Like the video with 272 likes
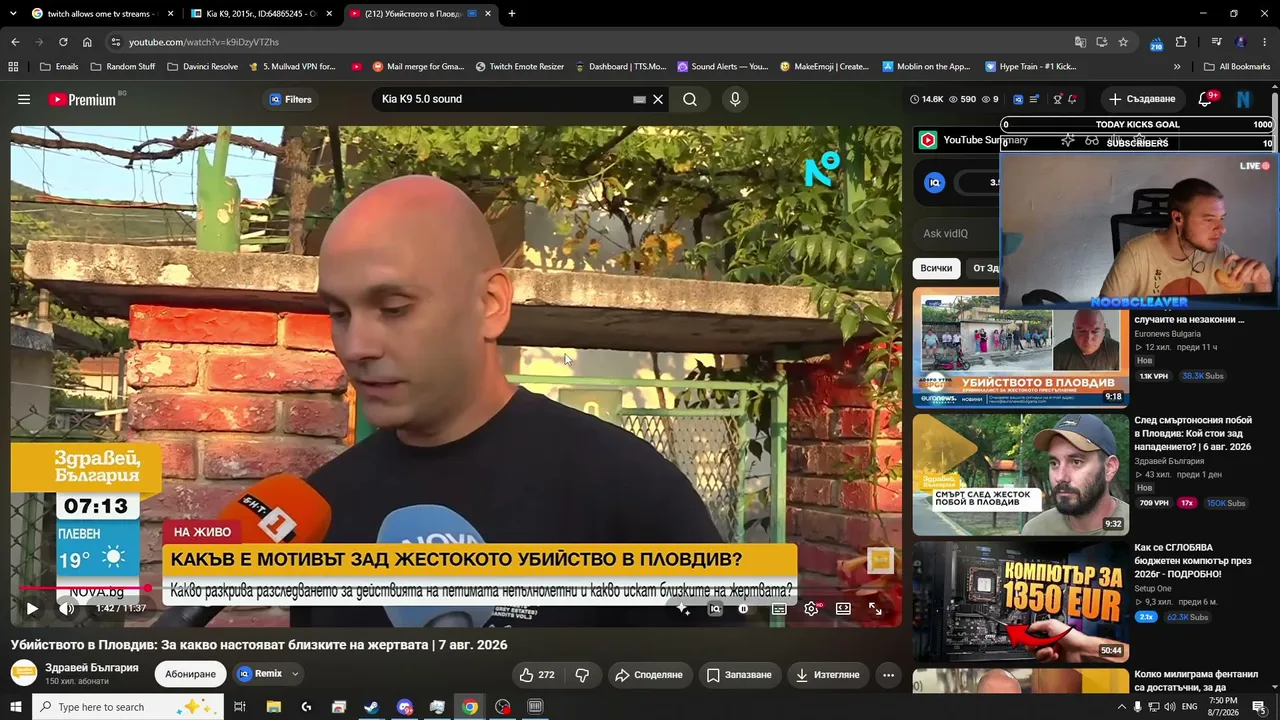The width and height of the screenshot is (1280, 720). (x=537, y=675)
